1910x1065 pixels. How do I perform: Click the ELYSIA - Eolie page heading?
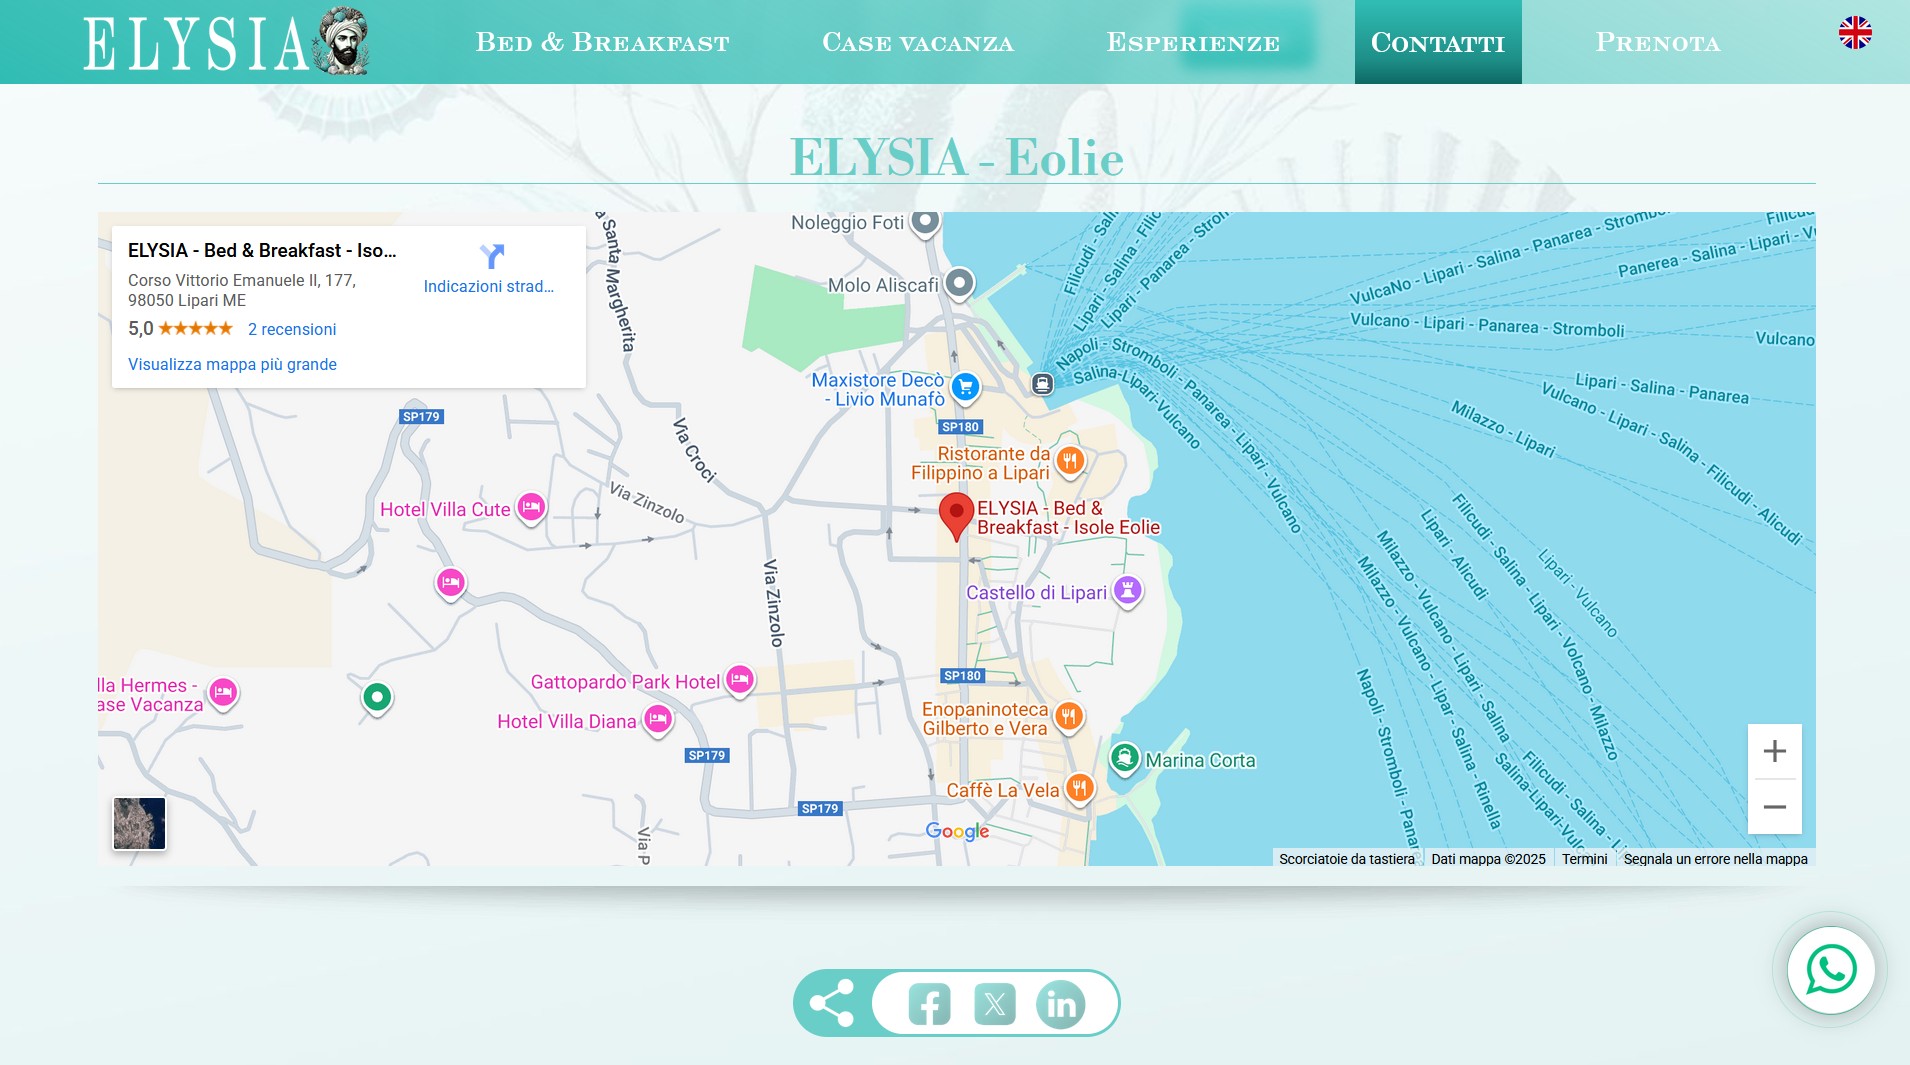[x=956, y=157]
